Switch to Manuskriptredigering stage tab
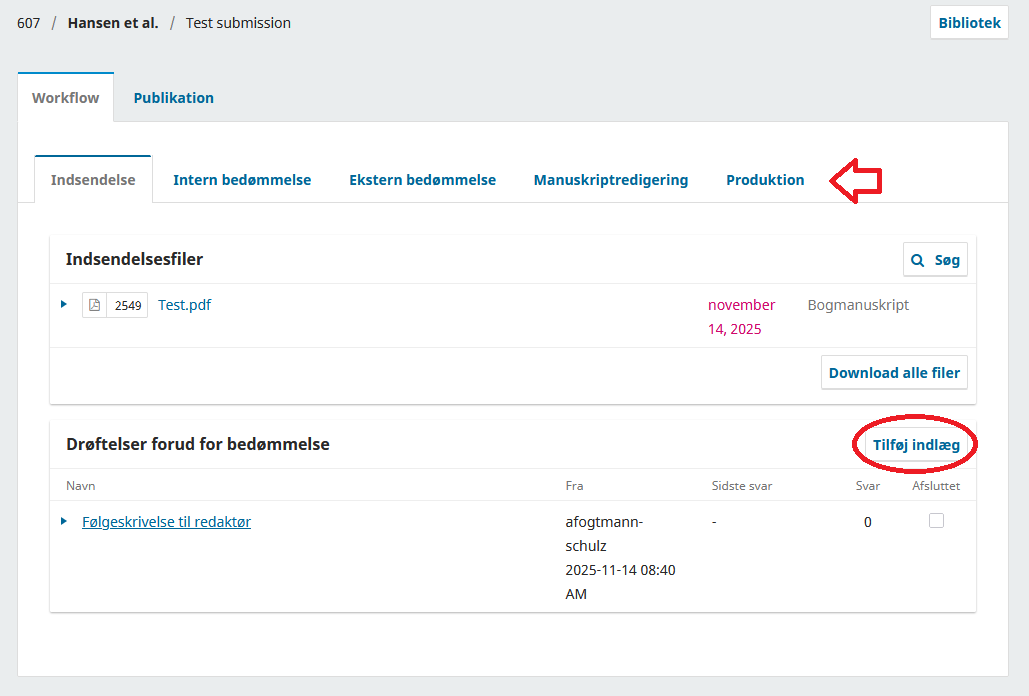Screen dimensions: 1029x696 point(611,180)
